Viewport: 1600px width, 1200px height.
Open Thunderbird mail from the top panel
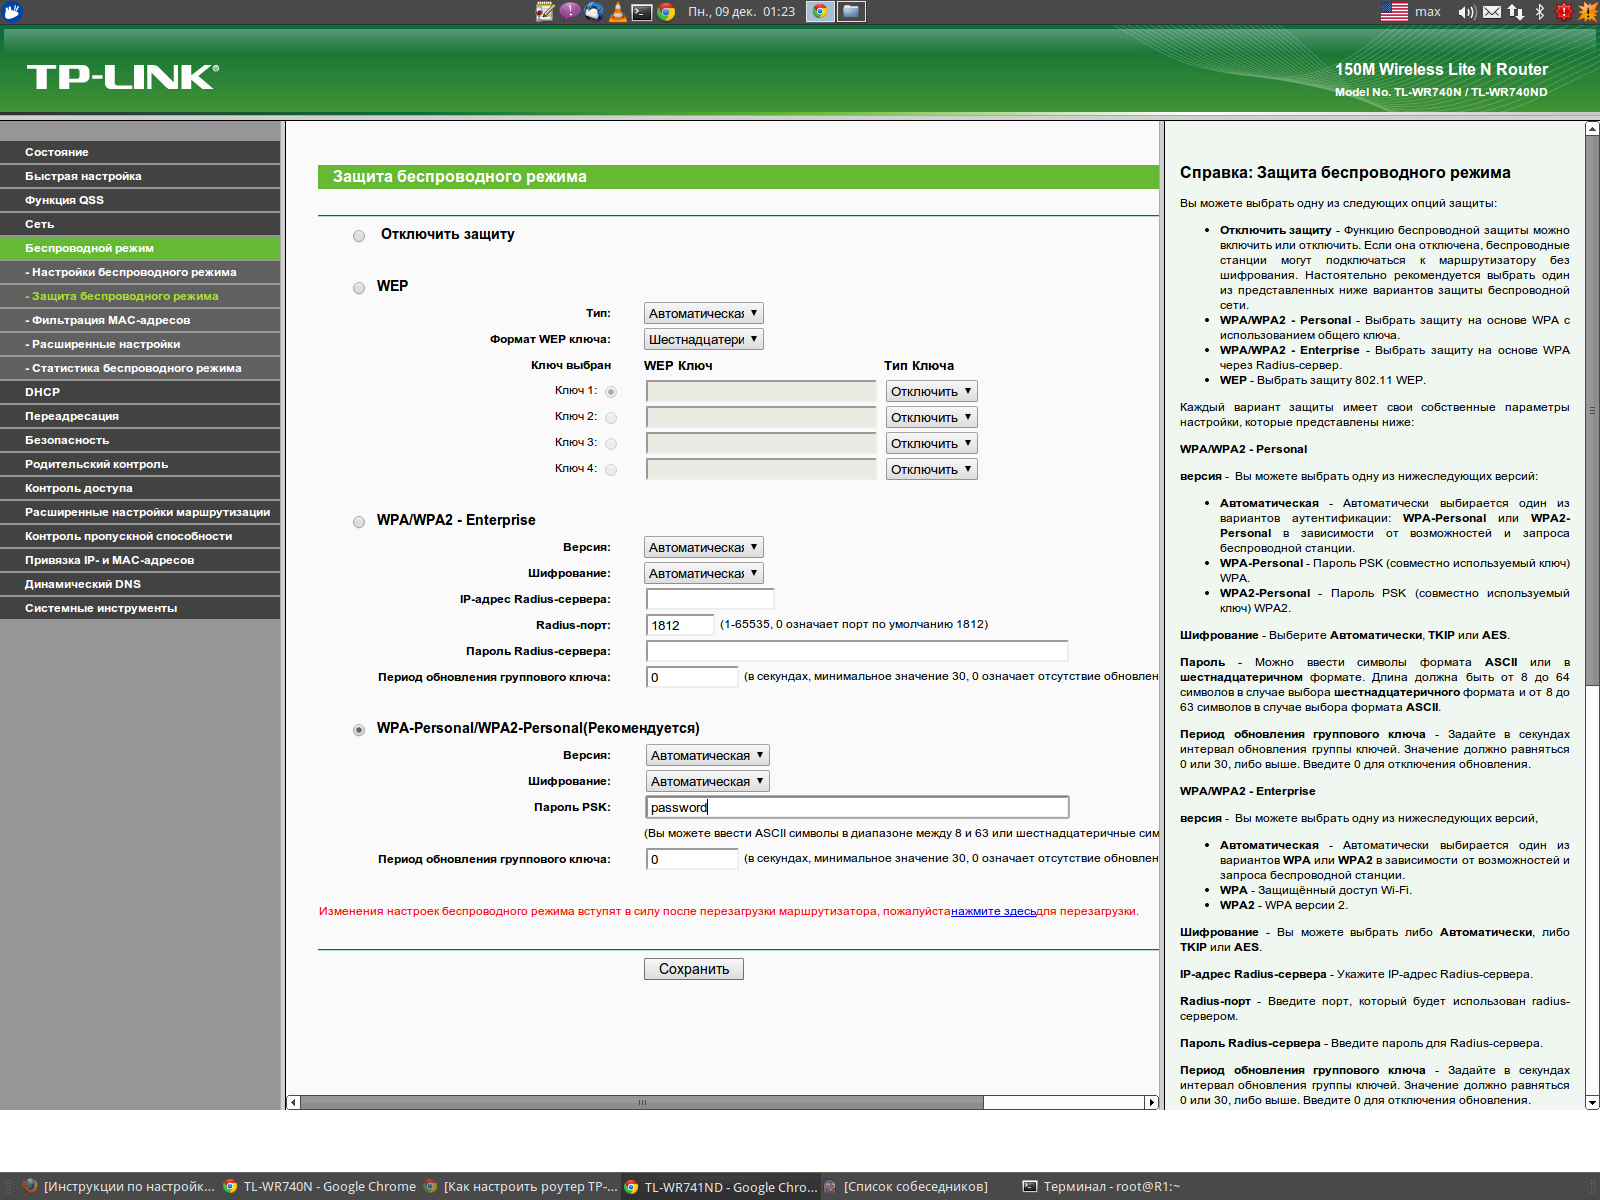point(594,12)
